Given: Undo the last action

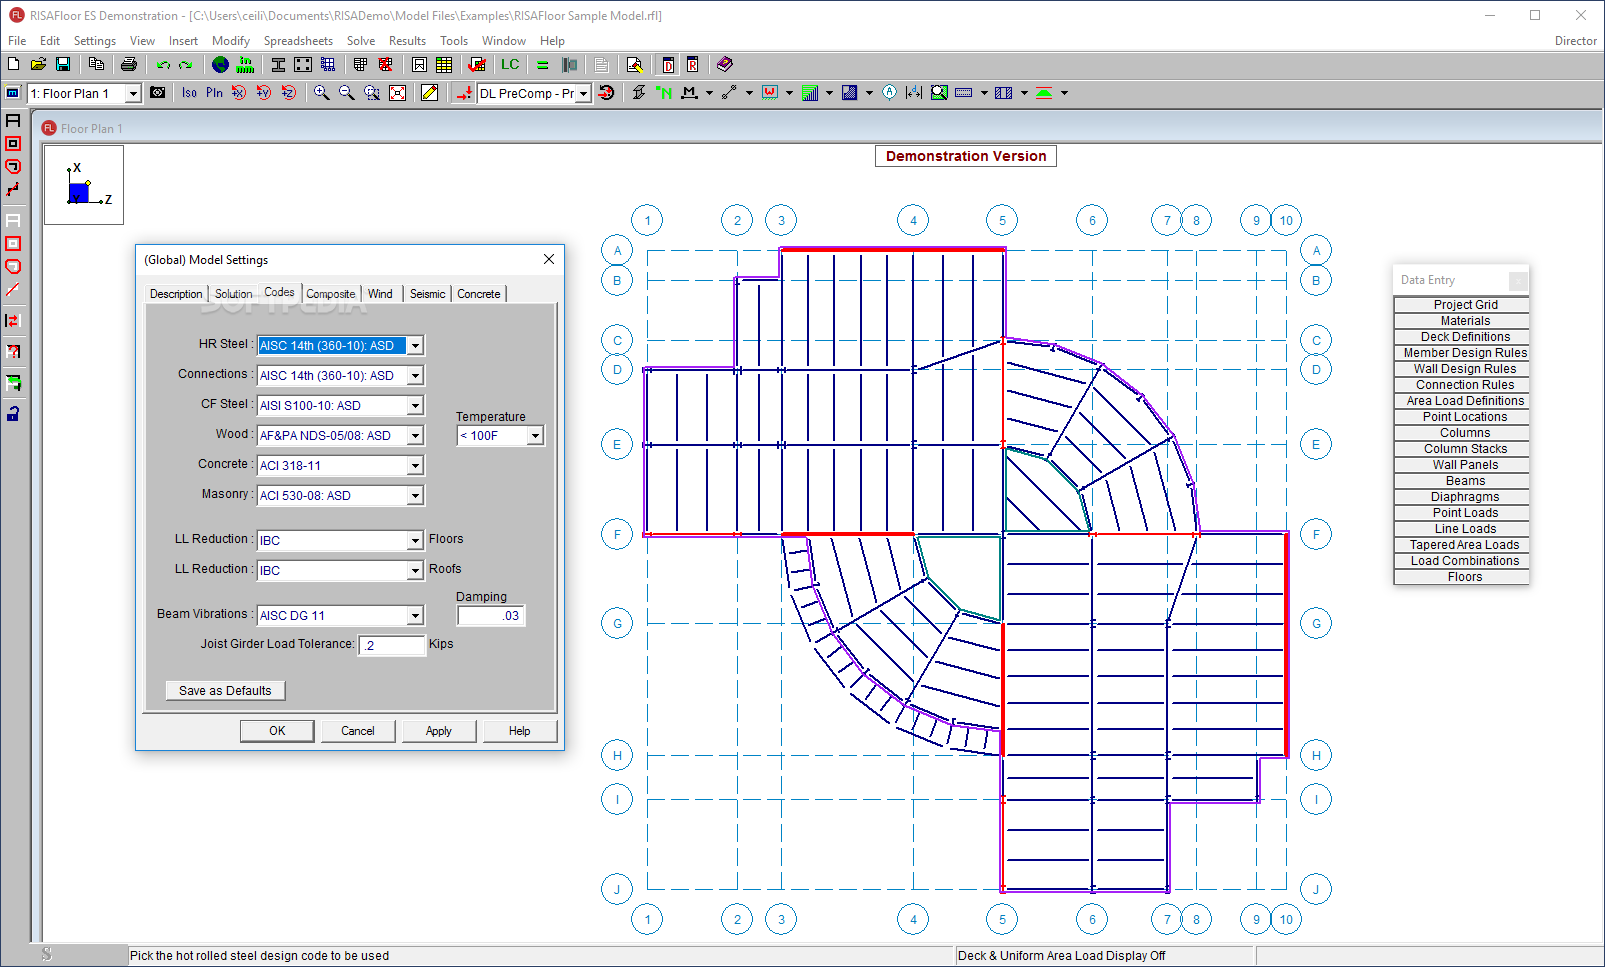Looking at the screenshot, I should (x=164, y=64).
